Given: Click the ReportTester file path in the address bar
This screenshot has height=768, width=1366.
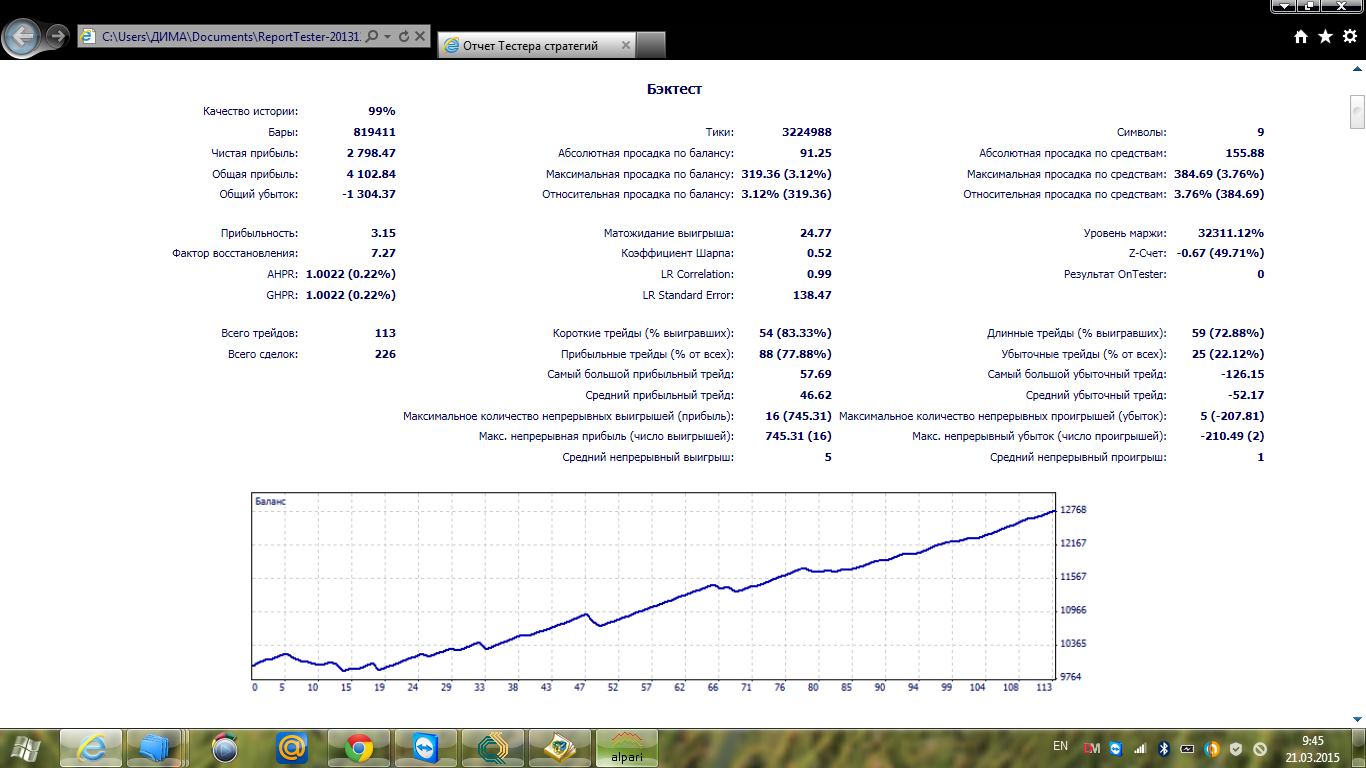Looking at the screenshot, I should [231, 36].
